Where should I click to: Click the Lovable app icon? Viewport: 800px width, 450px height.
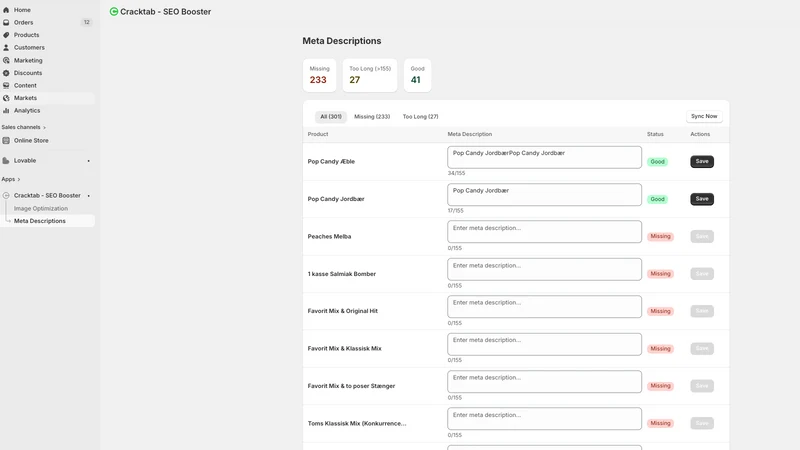6,160
